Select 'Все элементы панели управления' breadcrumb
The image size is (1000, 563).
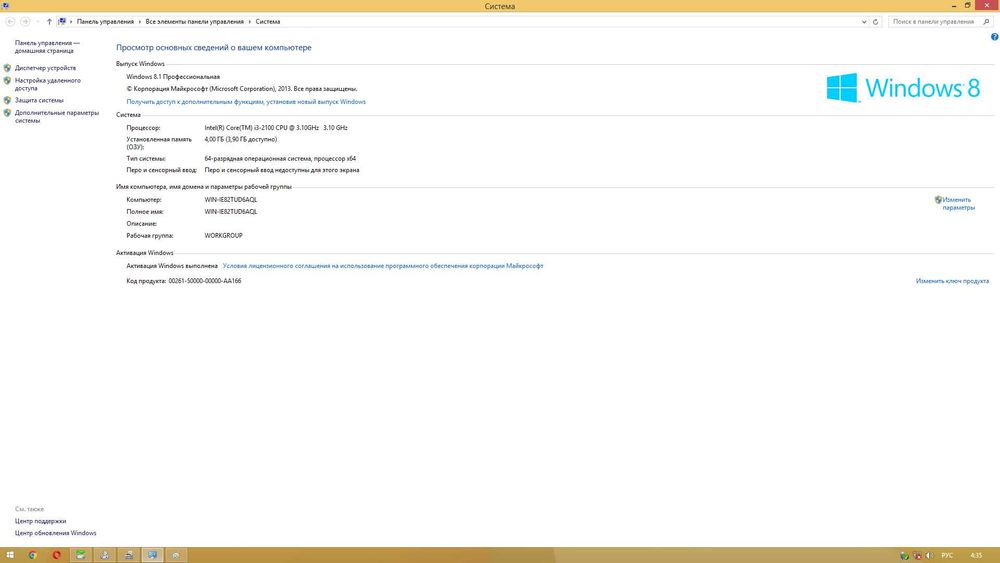click(195, 22)
